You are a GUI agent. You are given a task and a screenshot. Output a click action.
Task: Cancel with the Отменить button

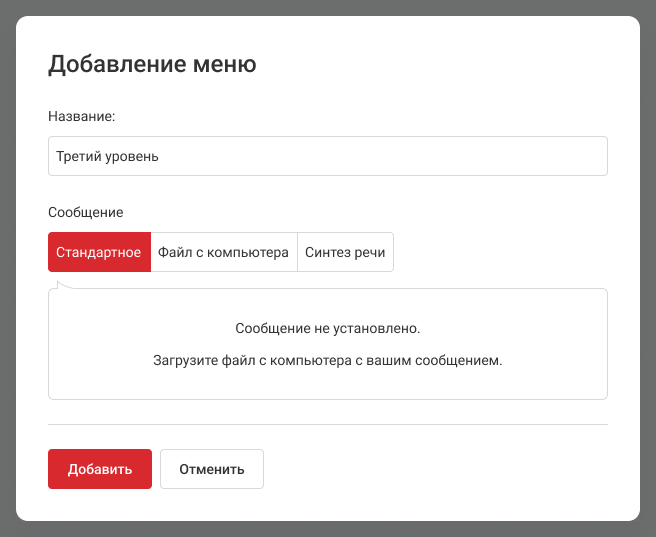pyautogui.click(x=211, y=469)
